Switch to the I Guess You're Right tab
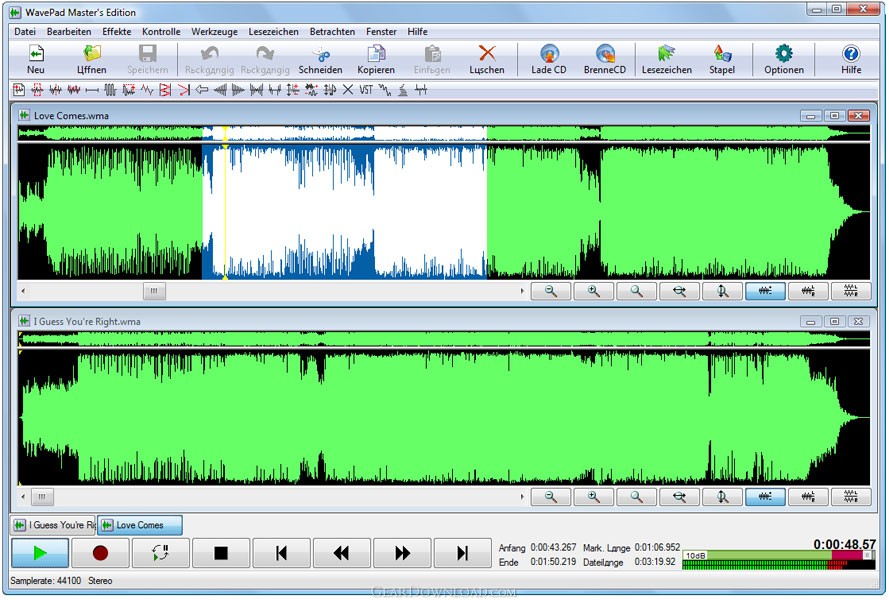Image resolution: width=889 pixels, height=600 pixels. pyautogui.click(x=53, y=525)
